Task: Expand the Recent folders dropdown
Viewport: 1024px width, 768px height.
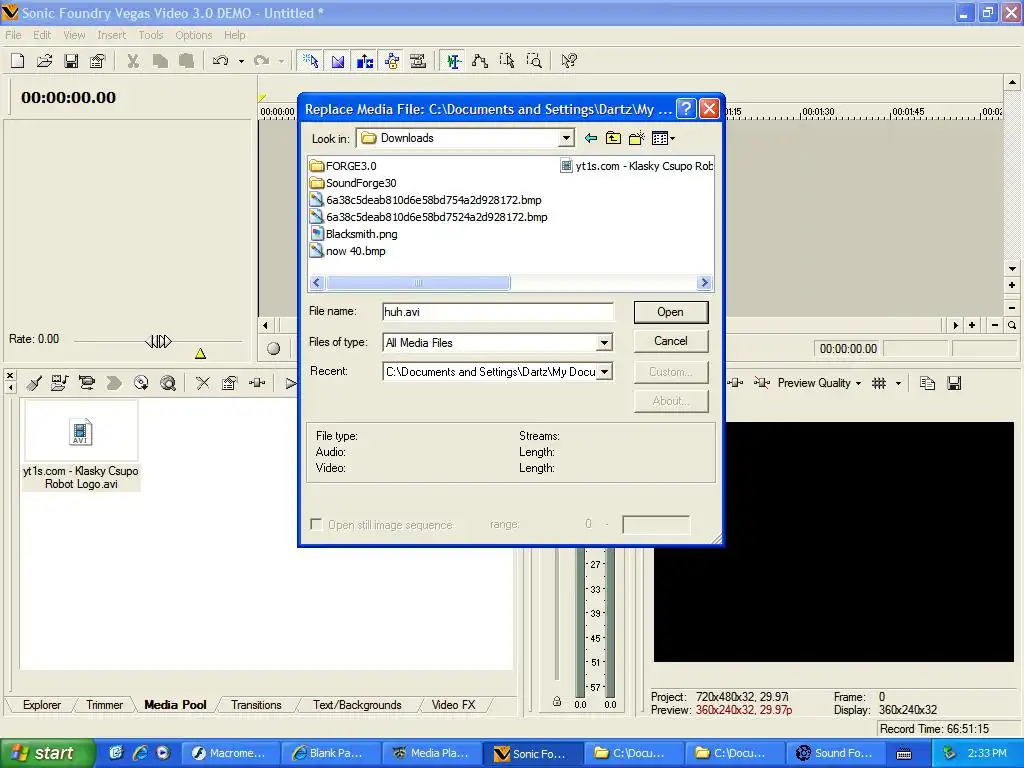Action: (x=605, y=372)
